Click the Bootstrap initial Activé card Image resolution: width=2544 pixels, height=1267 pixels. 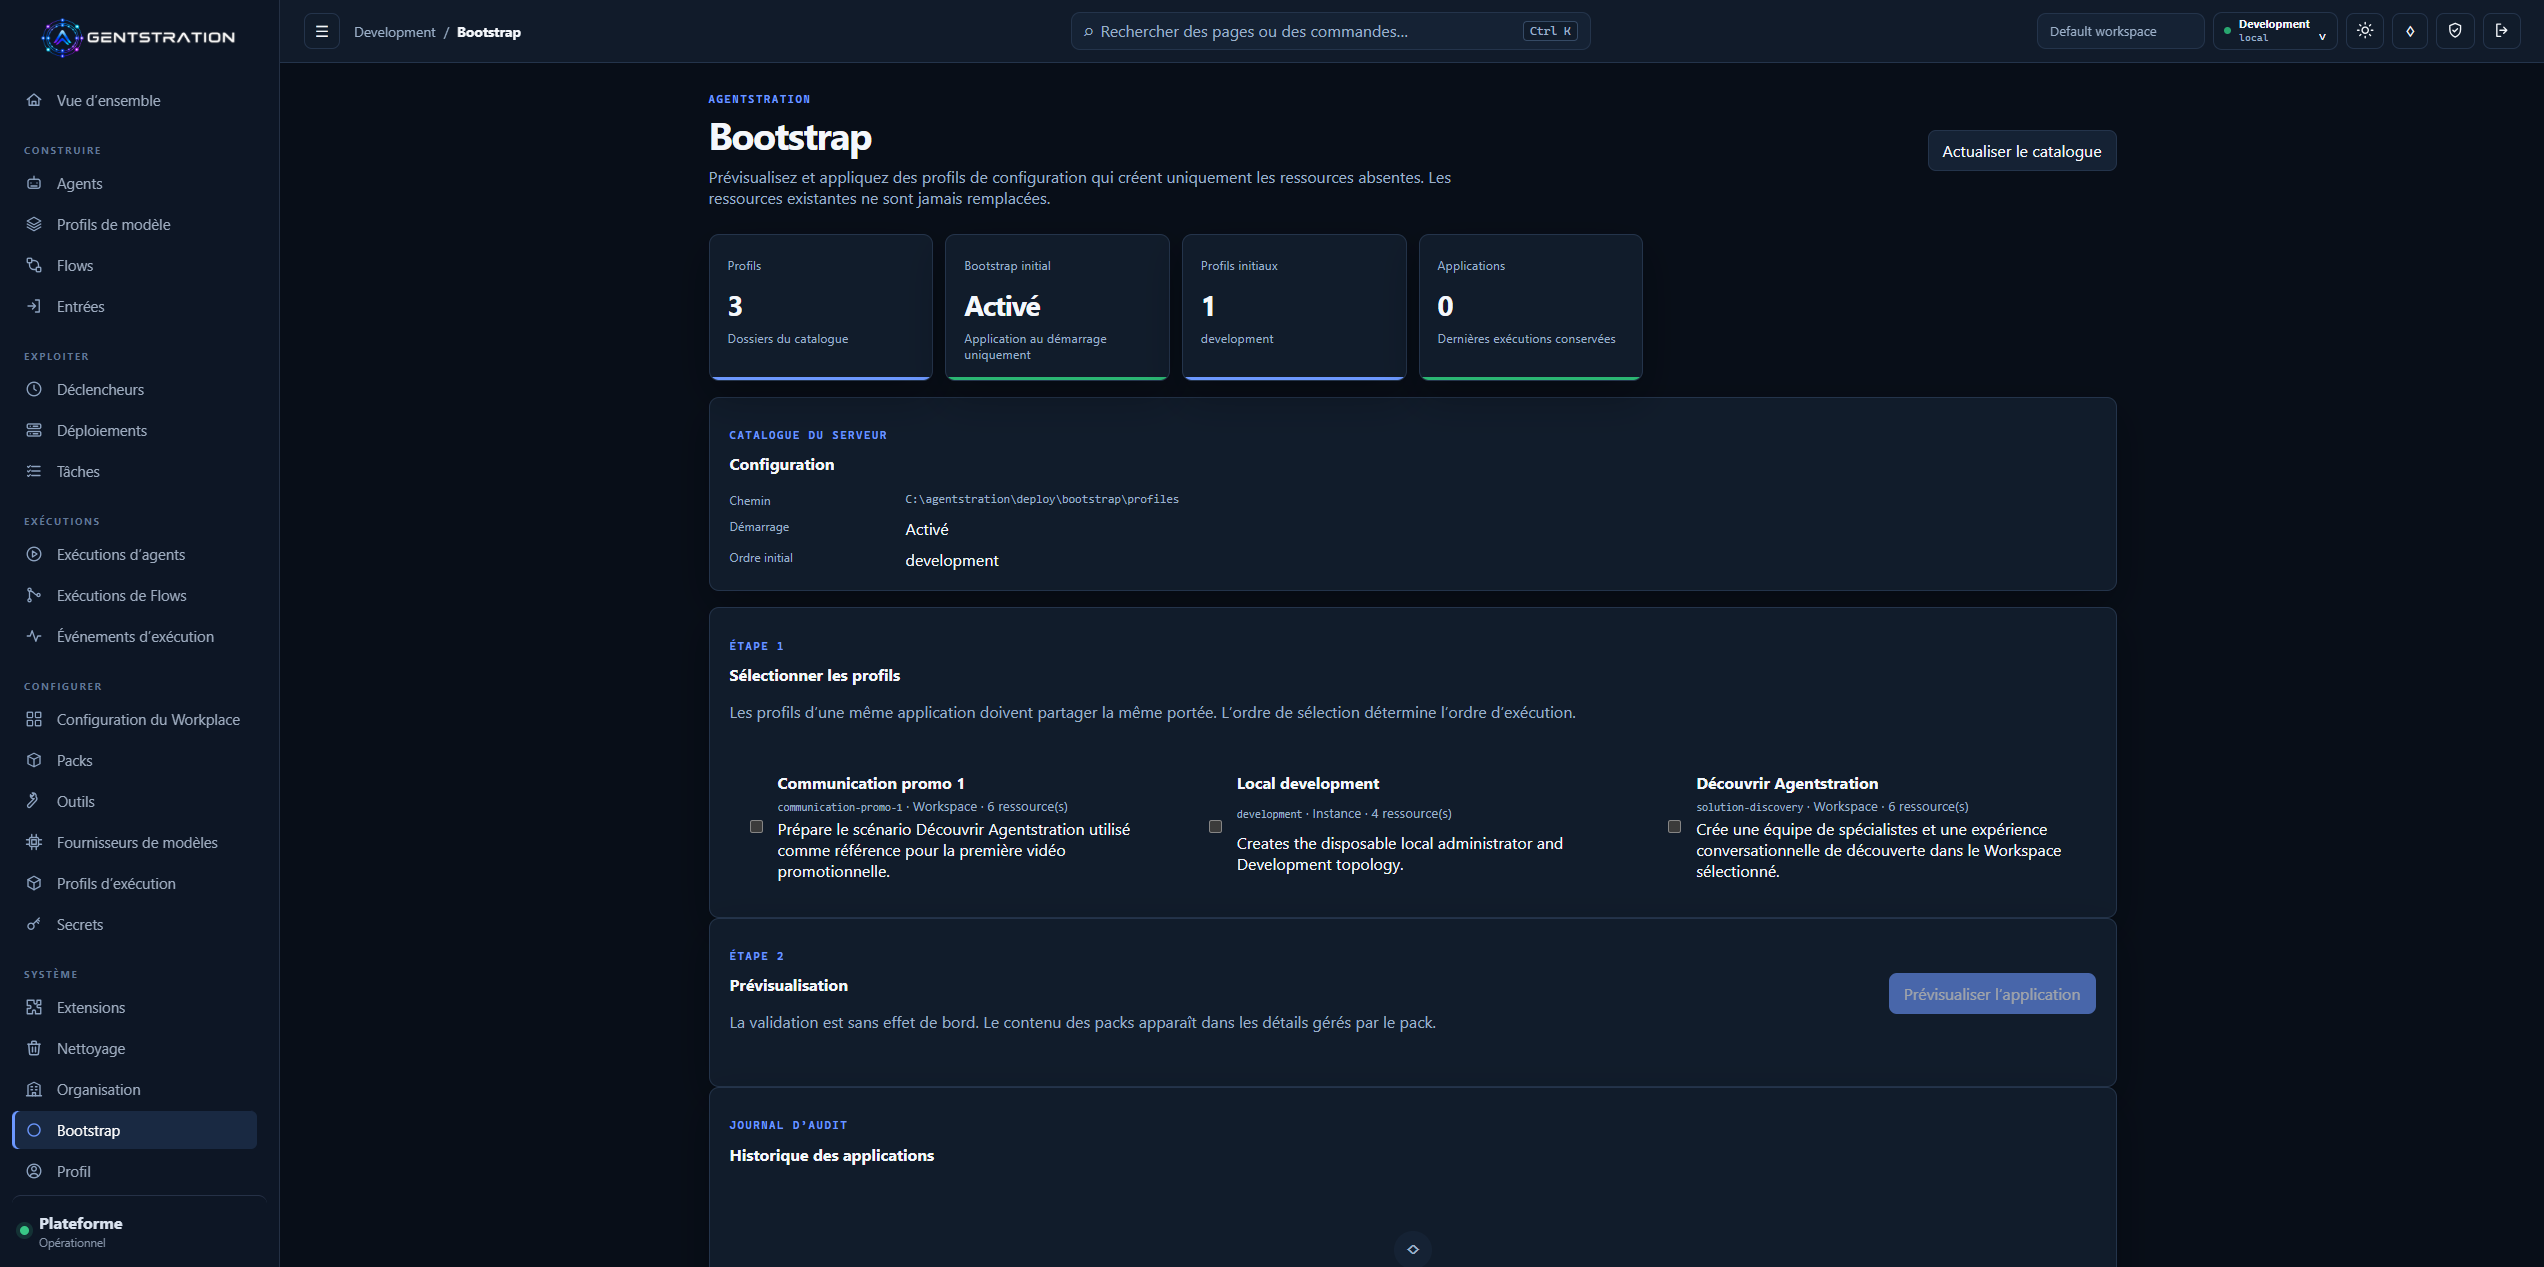coord(1057,307)
